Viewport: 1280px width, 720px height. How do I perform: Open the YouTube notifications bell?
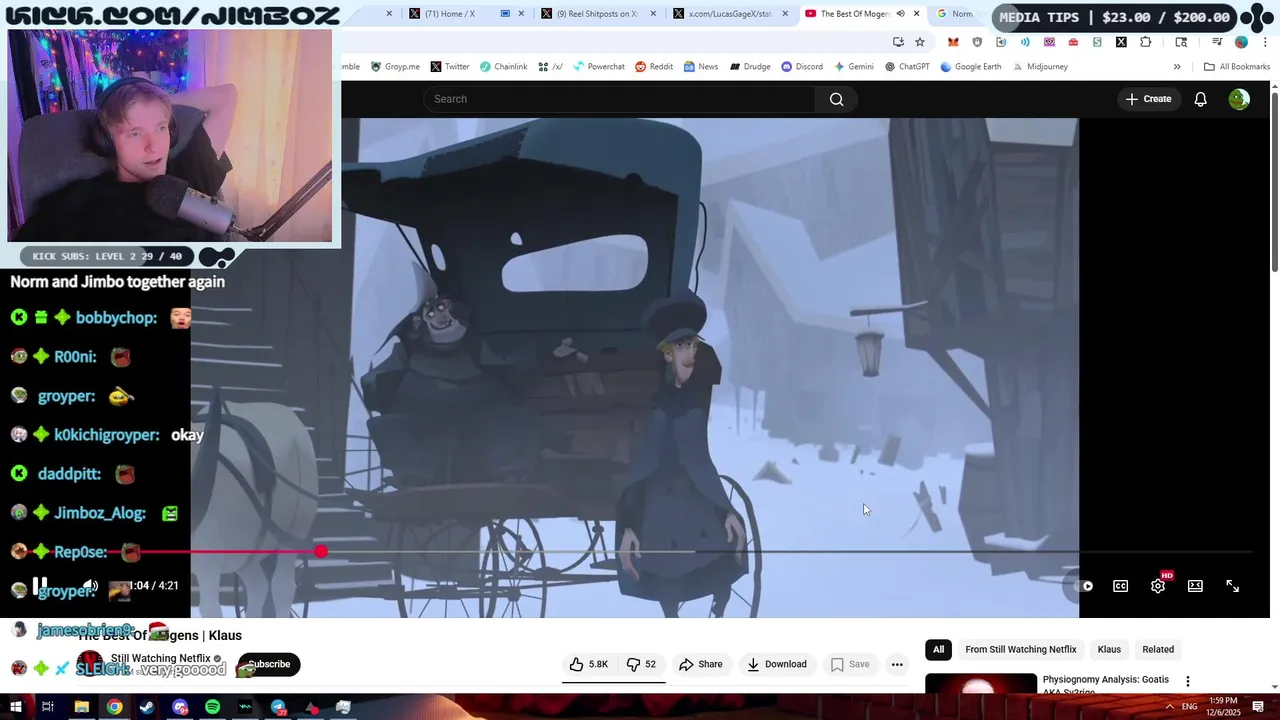[x=1200, y=99]
